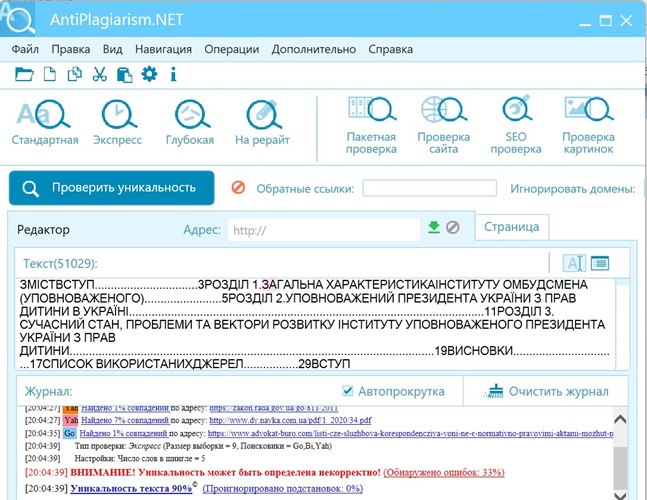This screenshot has height=500, width=647.
Task: Start the Глубокая check mode
Action: coord(190,123)
